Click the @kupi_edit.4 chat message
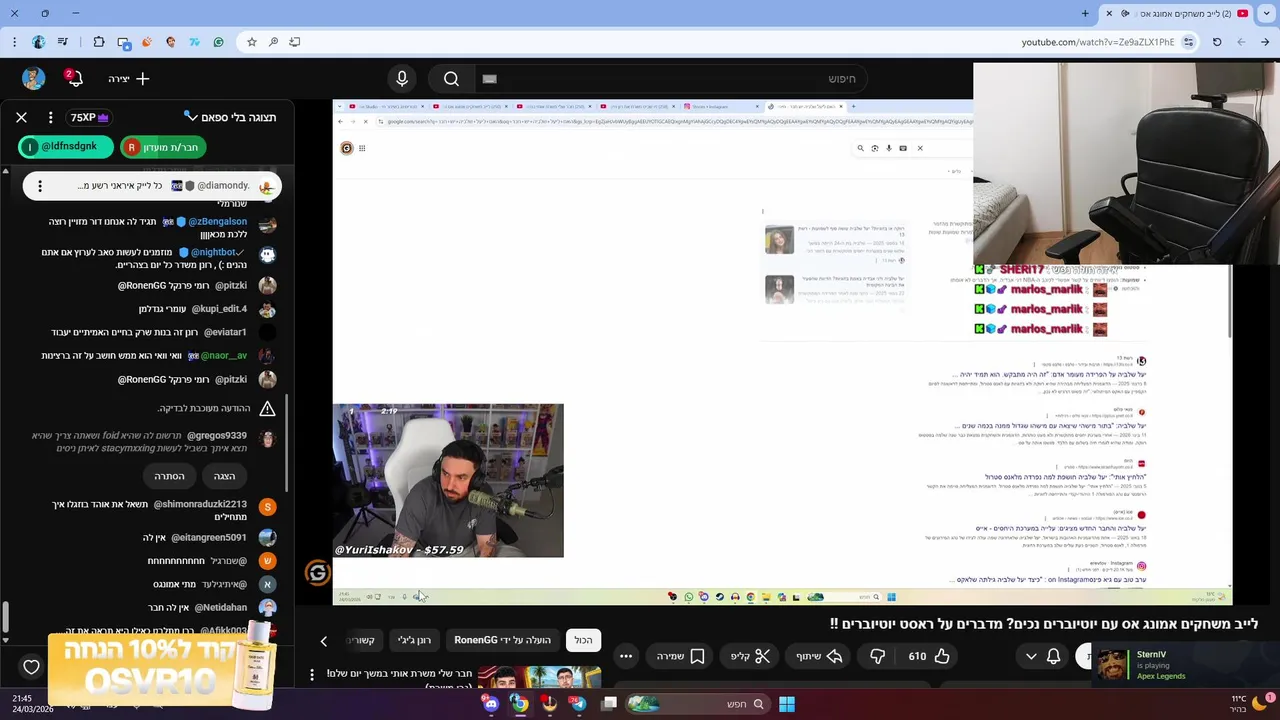 pos(206,309)
